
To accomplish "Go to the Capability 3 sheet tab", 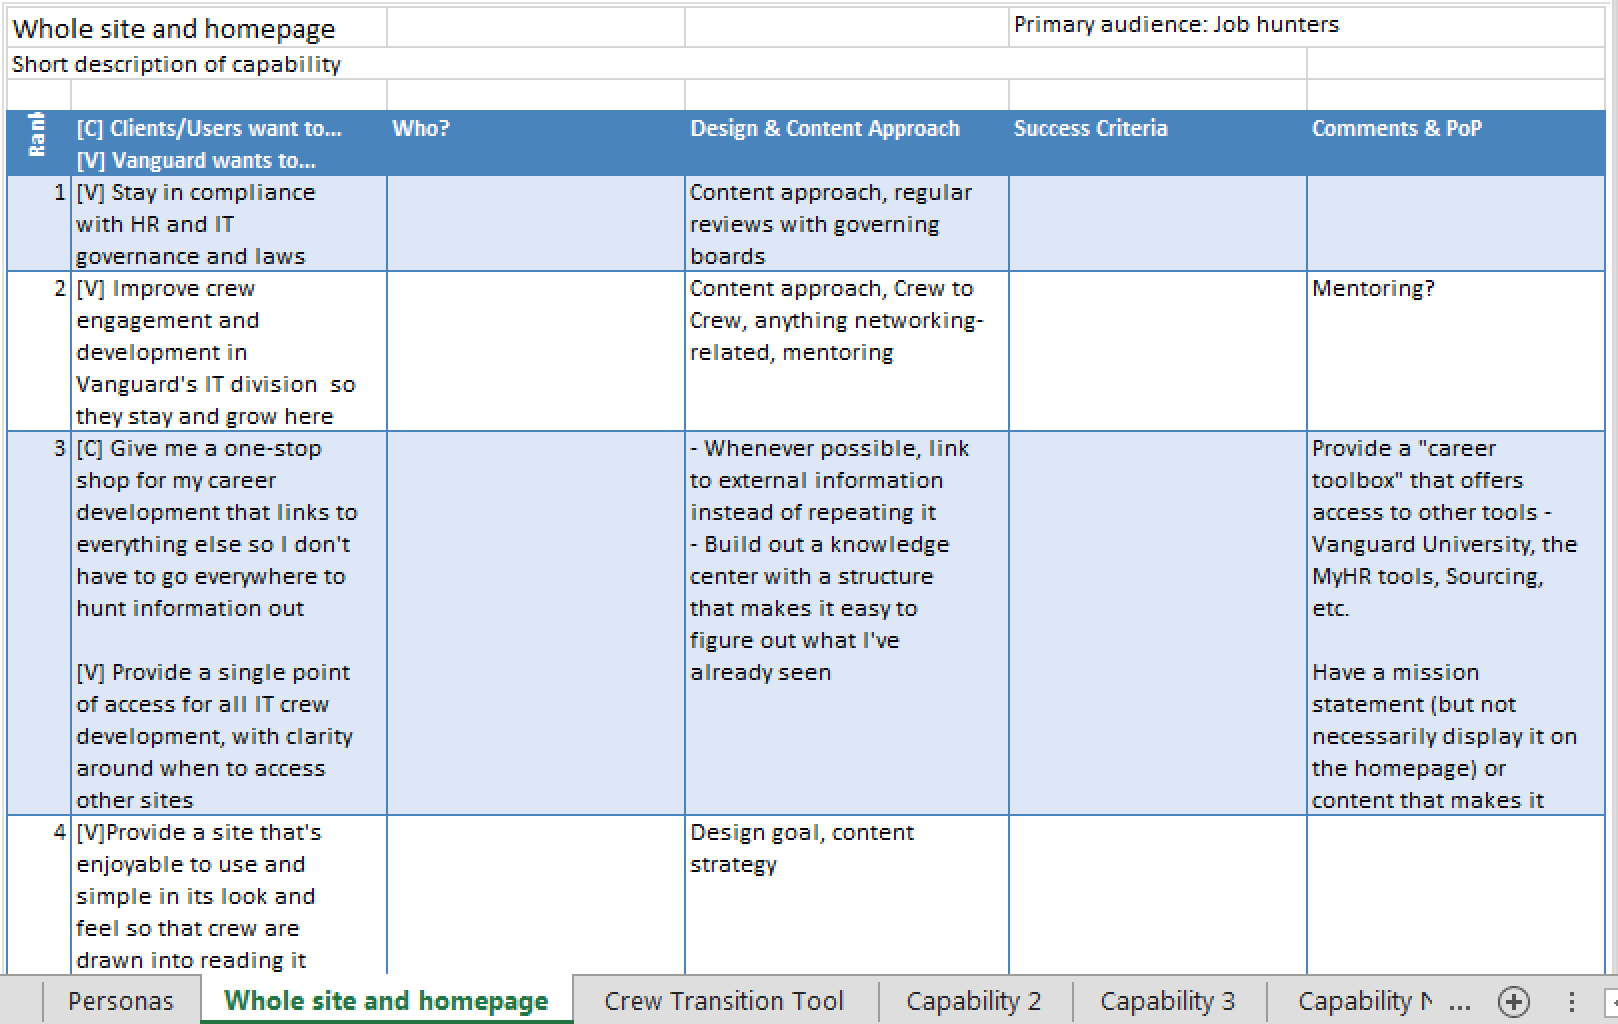I will 1168,1001.
